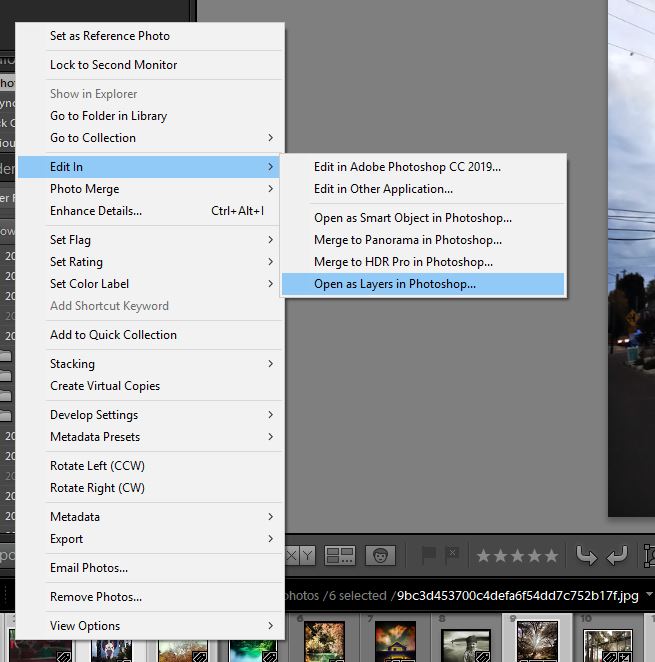Click the Compare view XY icon
The width and height of the screenshot is (655, 662).
click(x=300, y=554)
